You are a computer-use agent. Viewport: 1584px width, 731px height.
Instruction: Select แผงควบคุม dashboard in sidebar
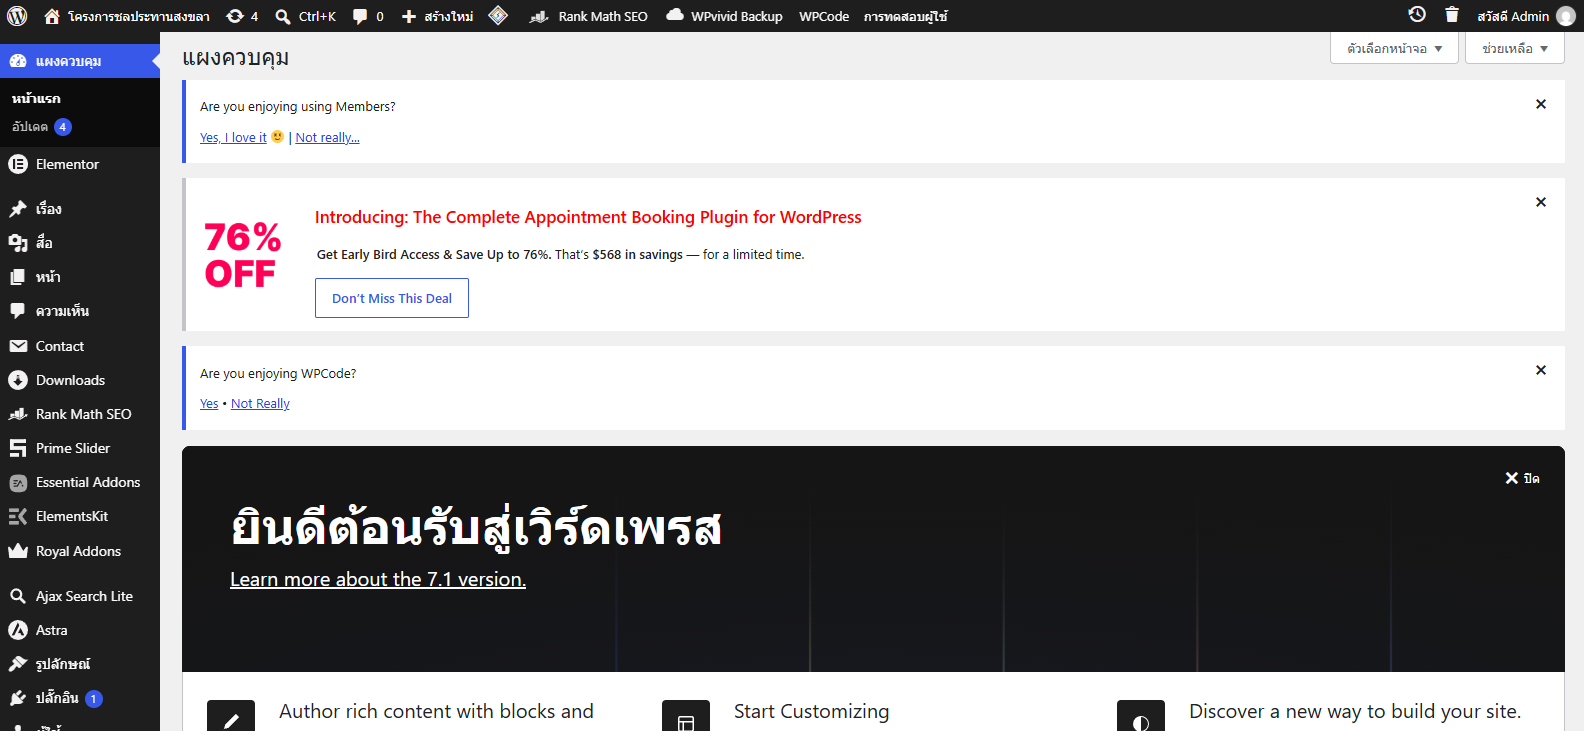(80, 61)
